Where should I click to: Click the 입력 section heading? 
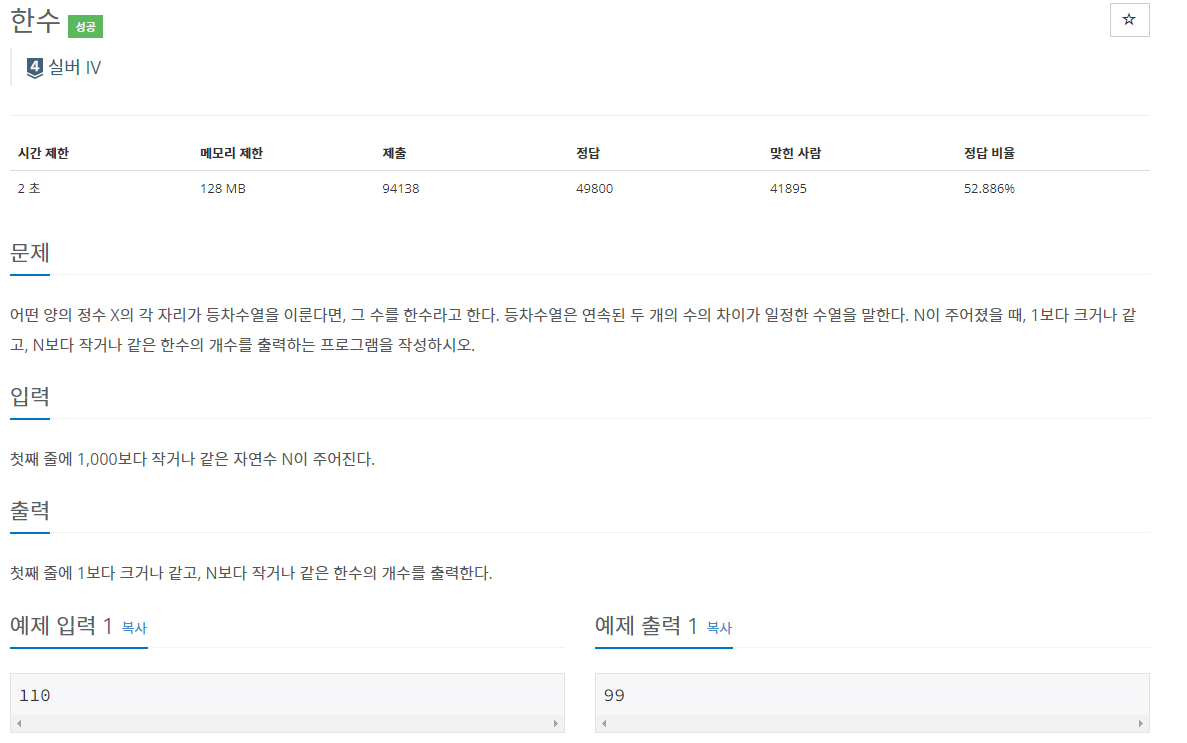[x=30, y=396]
